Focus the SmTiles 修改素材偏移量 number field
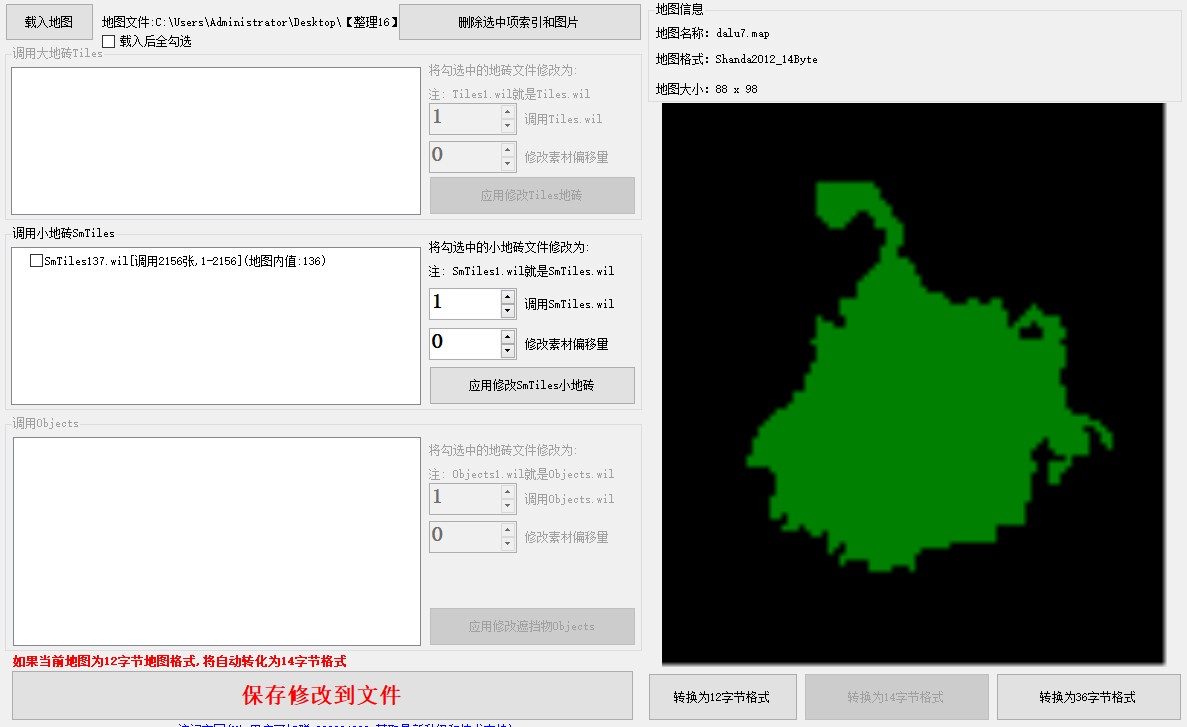The width and height of the screenshot is (1187, 727). (464, 344)
